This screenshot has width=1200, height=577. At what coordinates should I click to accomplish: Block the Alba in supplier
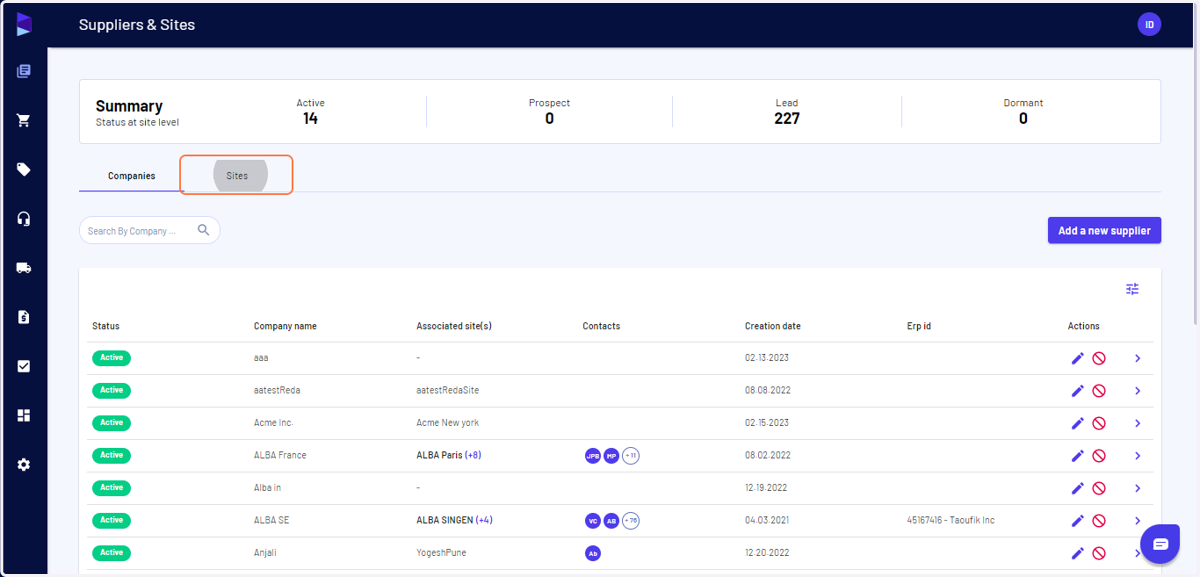coord(1099,488)
